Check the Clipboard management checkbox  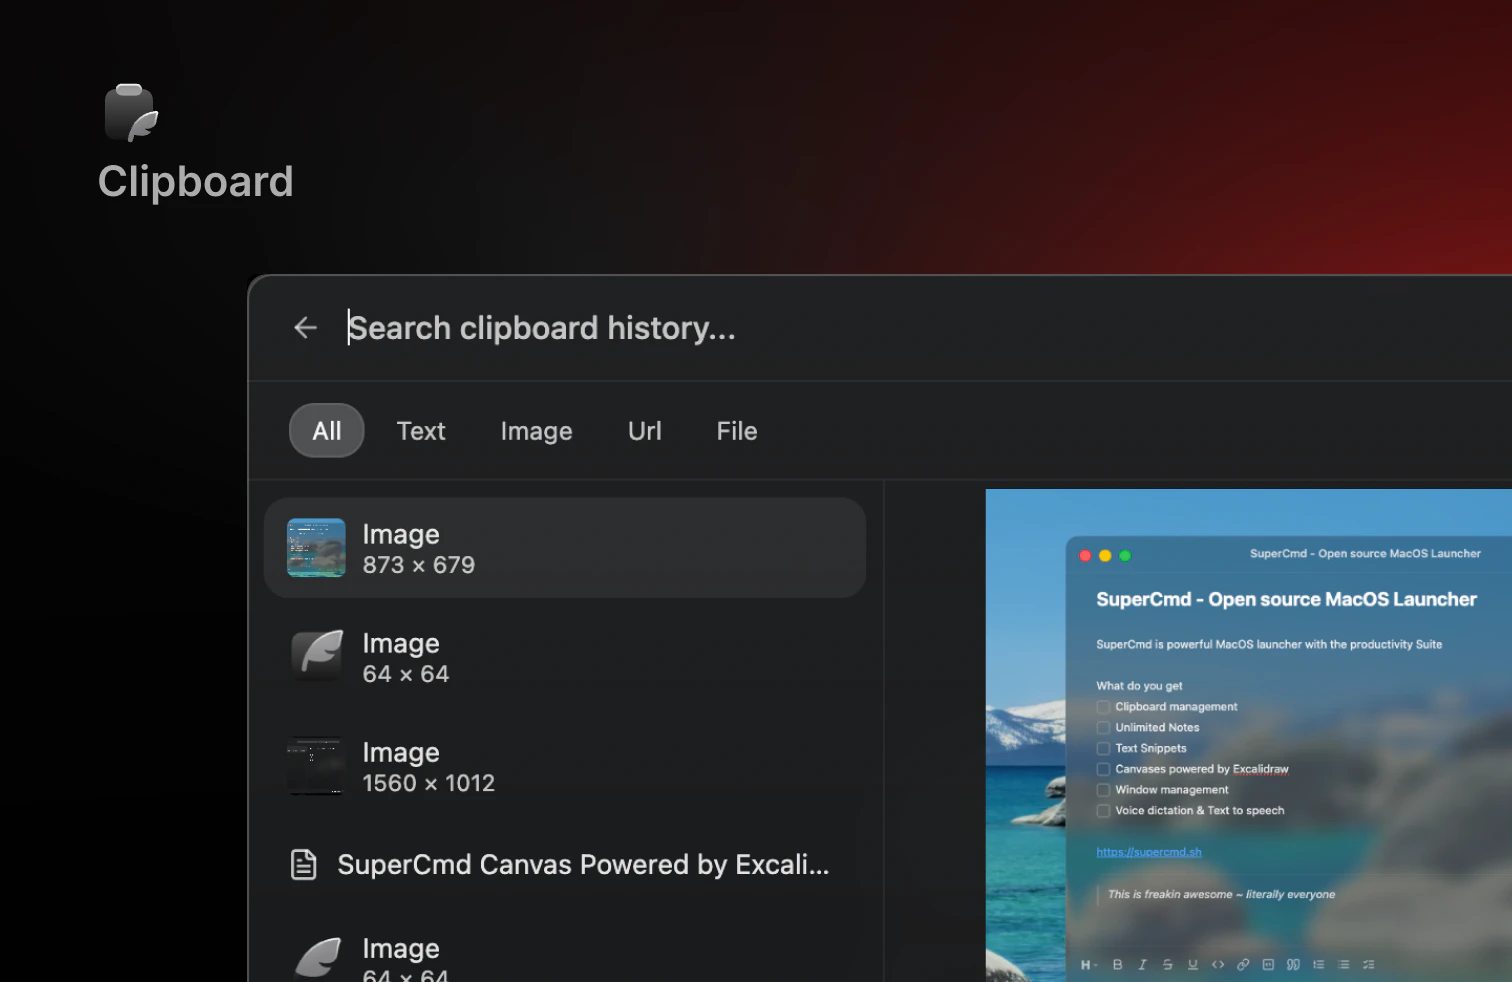[1102, 706]
